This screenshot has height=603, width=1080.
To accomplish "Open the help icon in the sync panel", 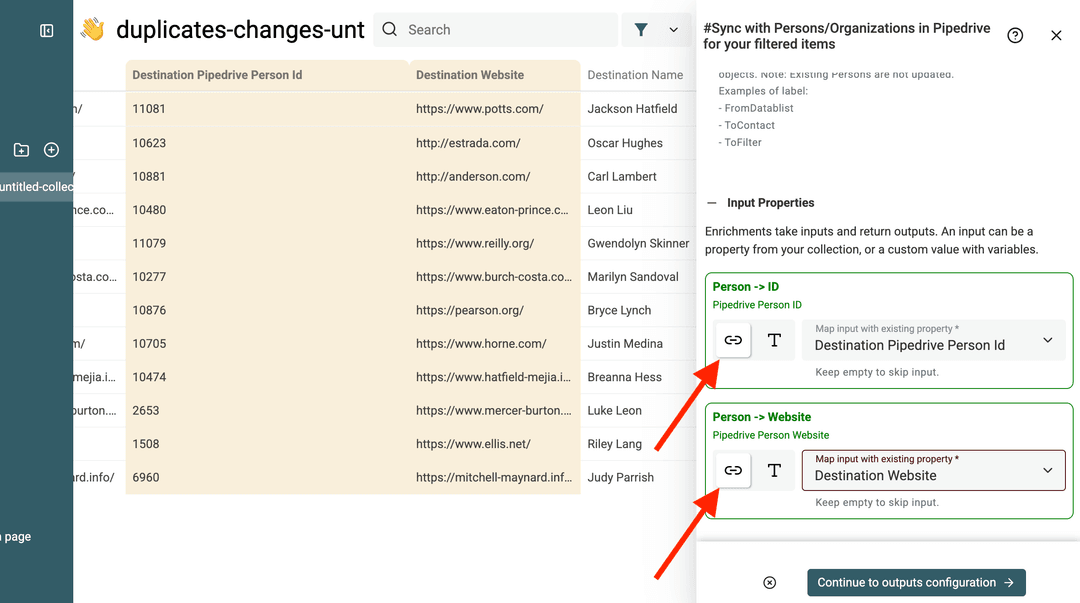I will [x=1015, y=35].
